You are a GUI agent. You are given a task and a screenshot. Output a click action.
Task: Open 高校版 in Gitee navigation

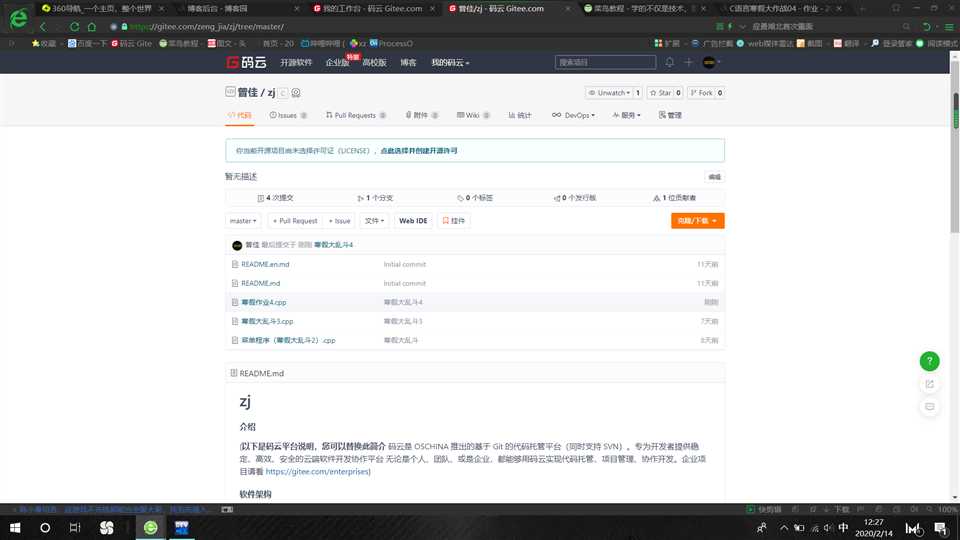pyautogui.click(x=374, y=62)
